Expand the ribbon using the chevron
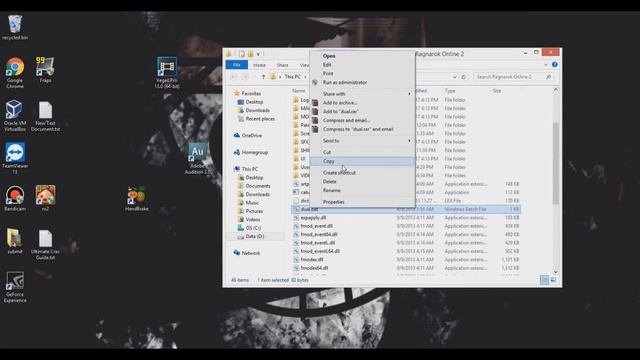This screenshot has height=360, width=640. click(546, 64)
